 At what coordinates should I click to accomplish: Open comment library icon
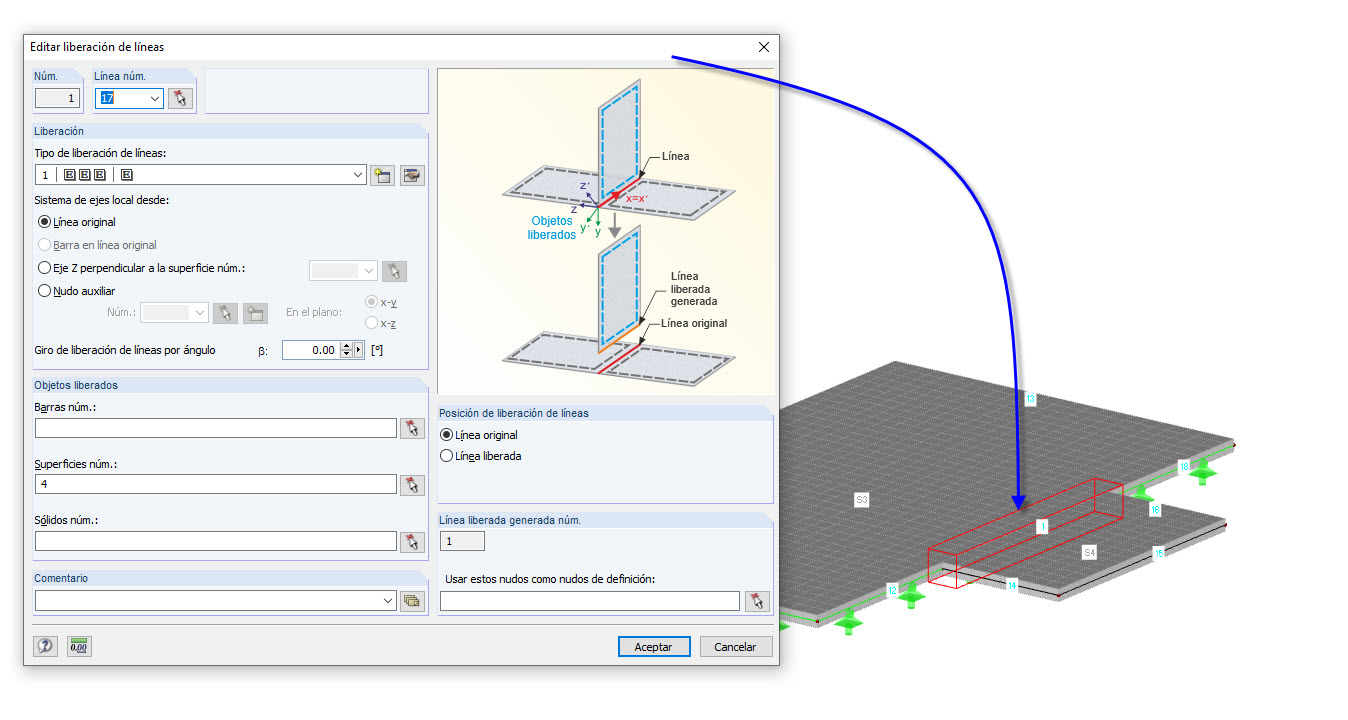tap(412, 601)
